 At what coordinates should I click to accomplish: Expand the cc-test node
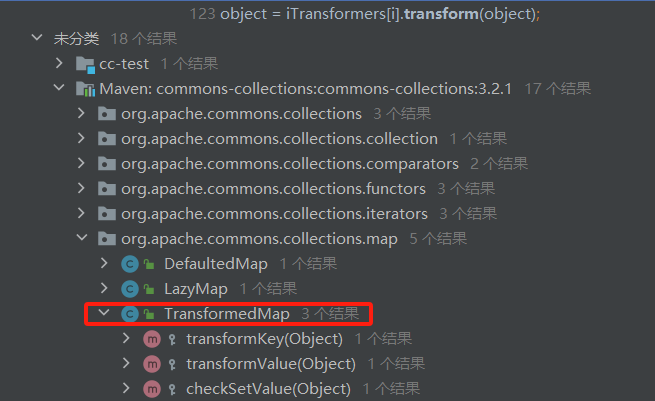(59, 63)
